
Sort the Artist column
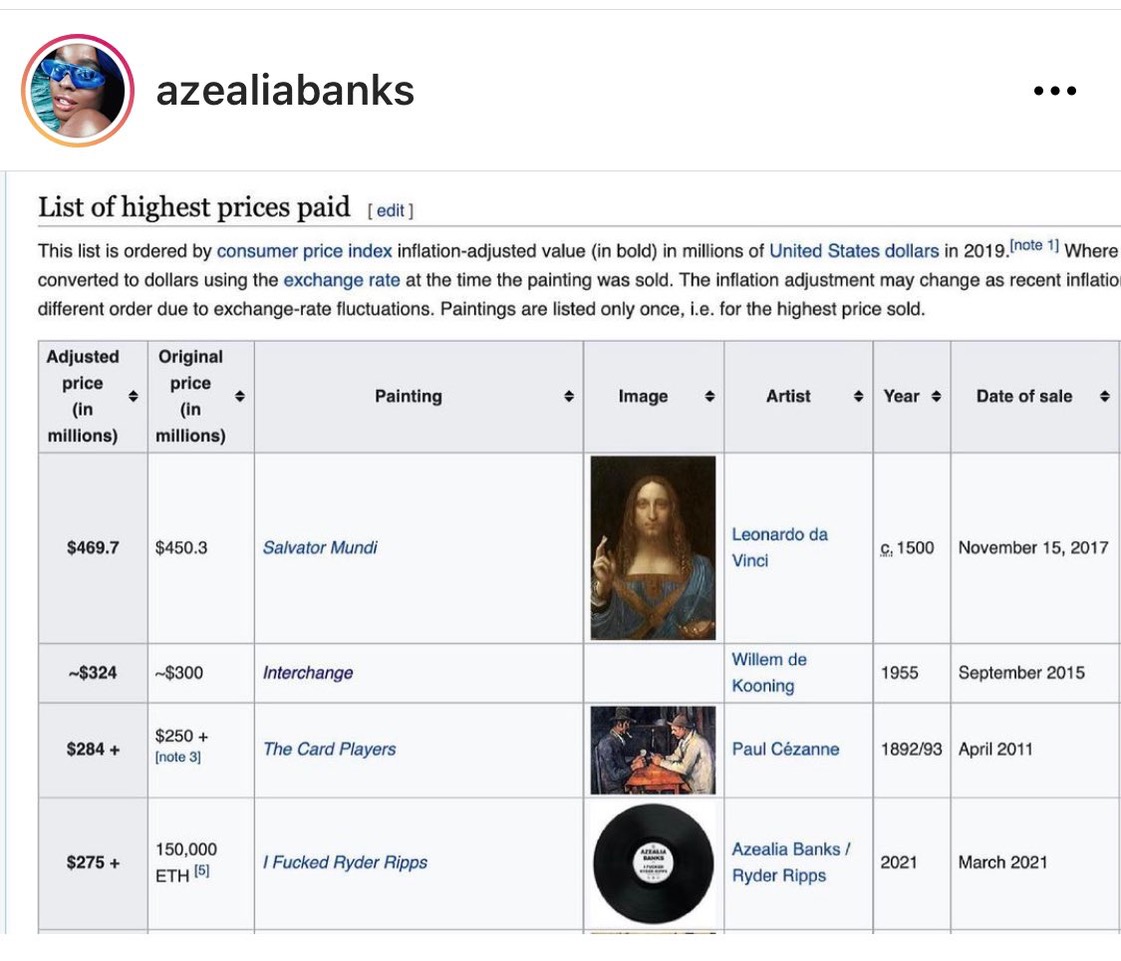(858, 396)
